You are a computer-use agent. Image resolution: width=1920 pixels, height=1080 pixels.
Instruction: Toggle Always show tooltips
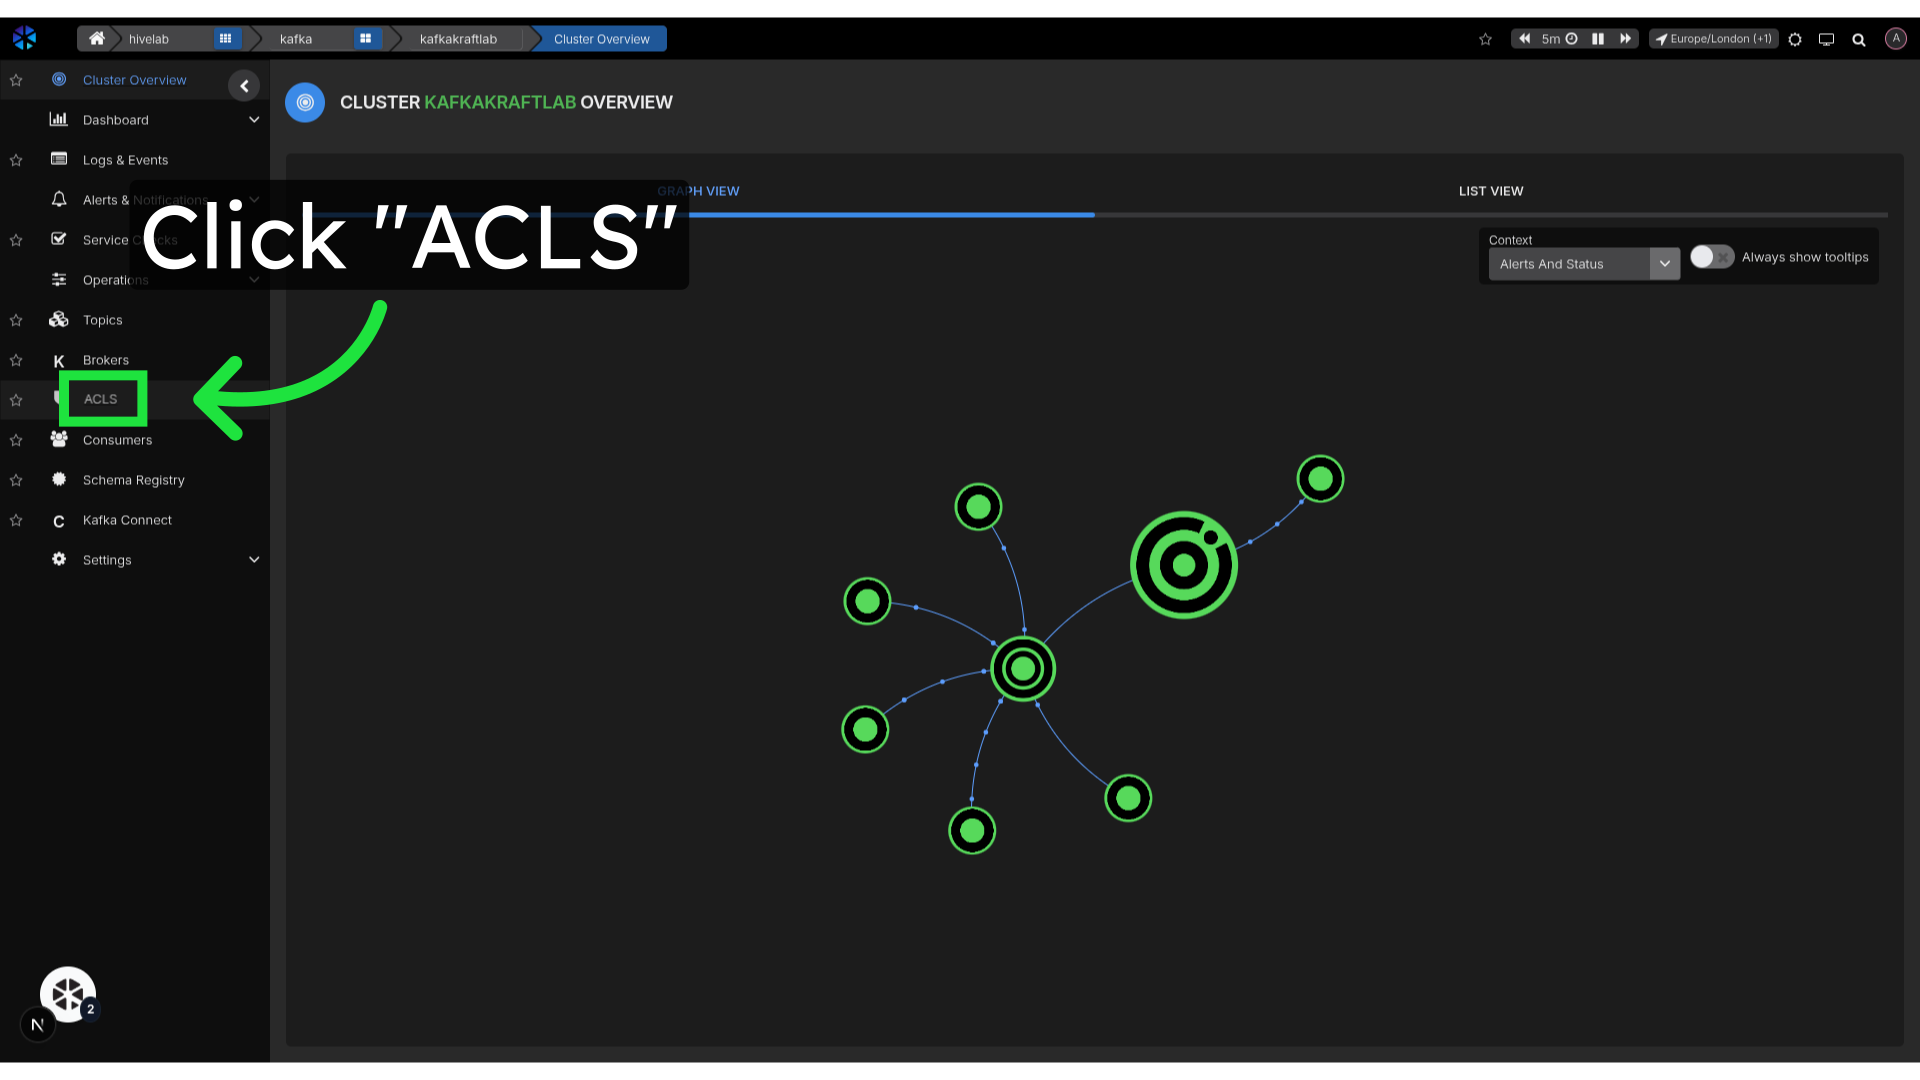pos(1711,257)
